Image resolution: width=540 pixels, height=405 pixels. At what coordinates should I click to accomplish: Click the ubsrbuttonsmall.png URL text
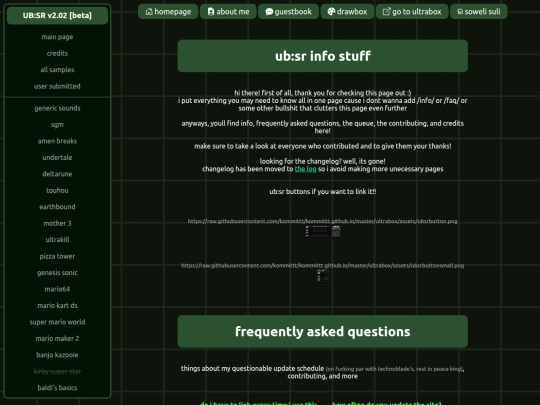coord(322,266)
